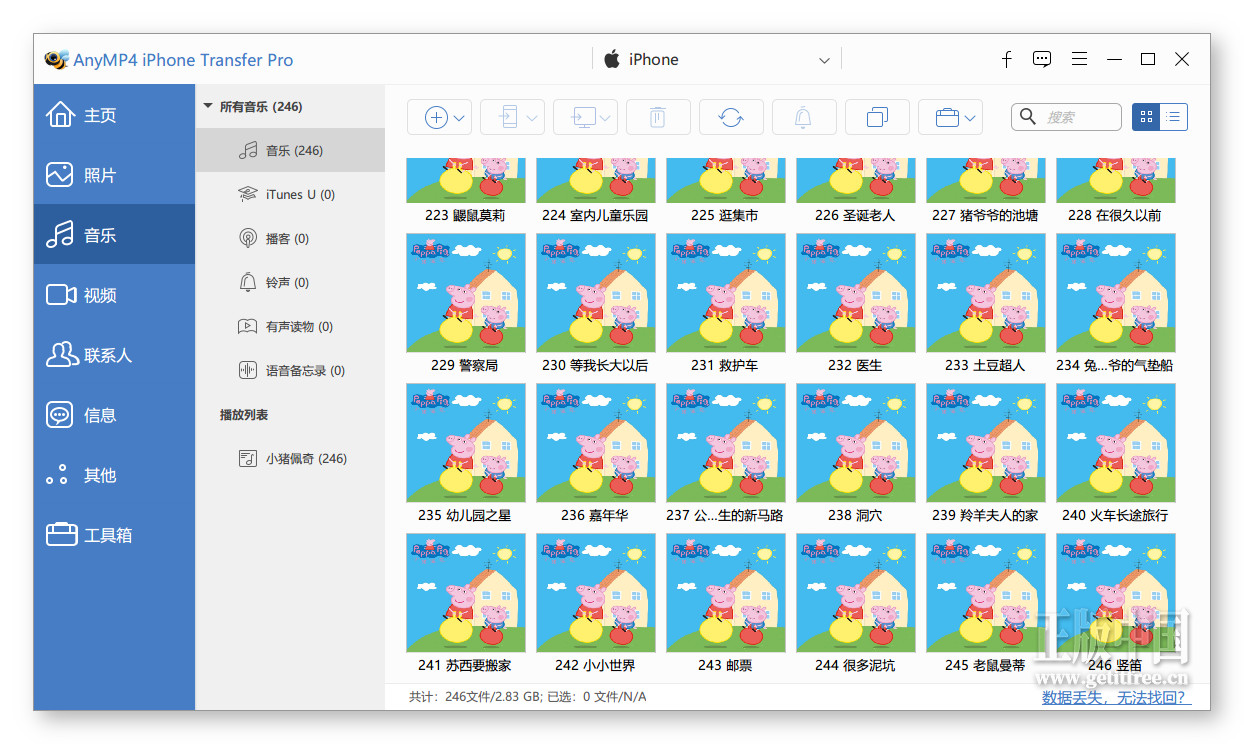Select the 239 羚羊夫人的家 thumbnail
The width and height of the screenshot is (1244, 744).
click(986, 443)
